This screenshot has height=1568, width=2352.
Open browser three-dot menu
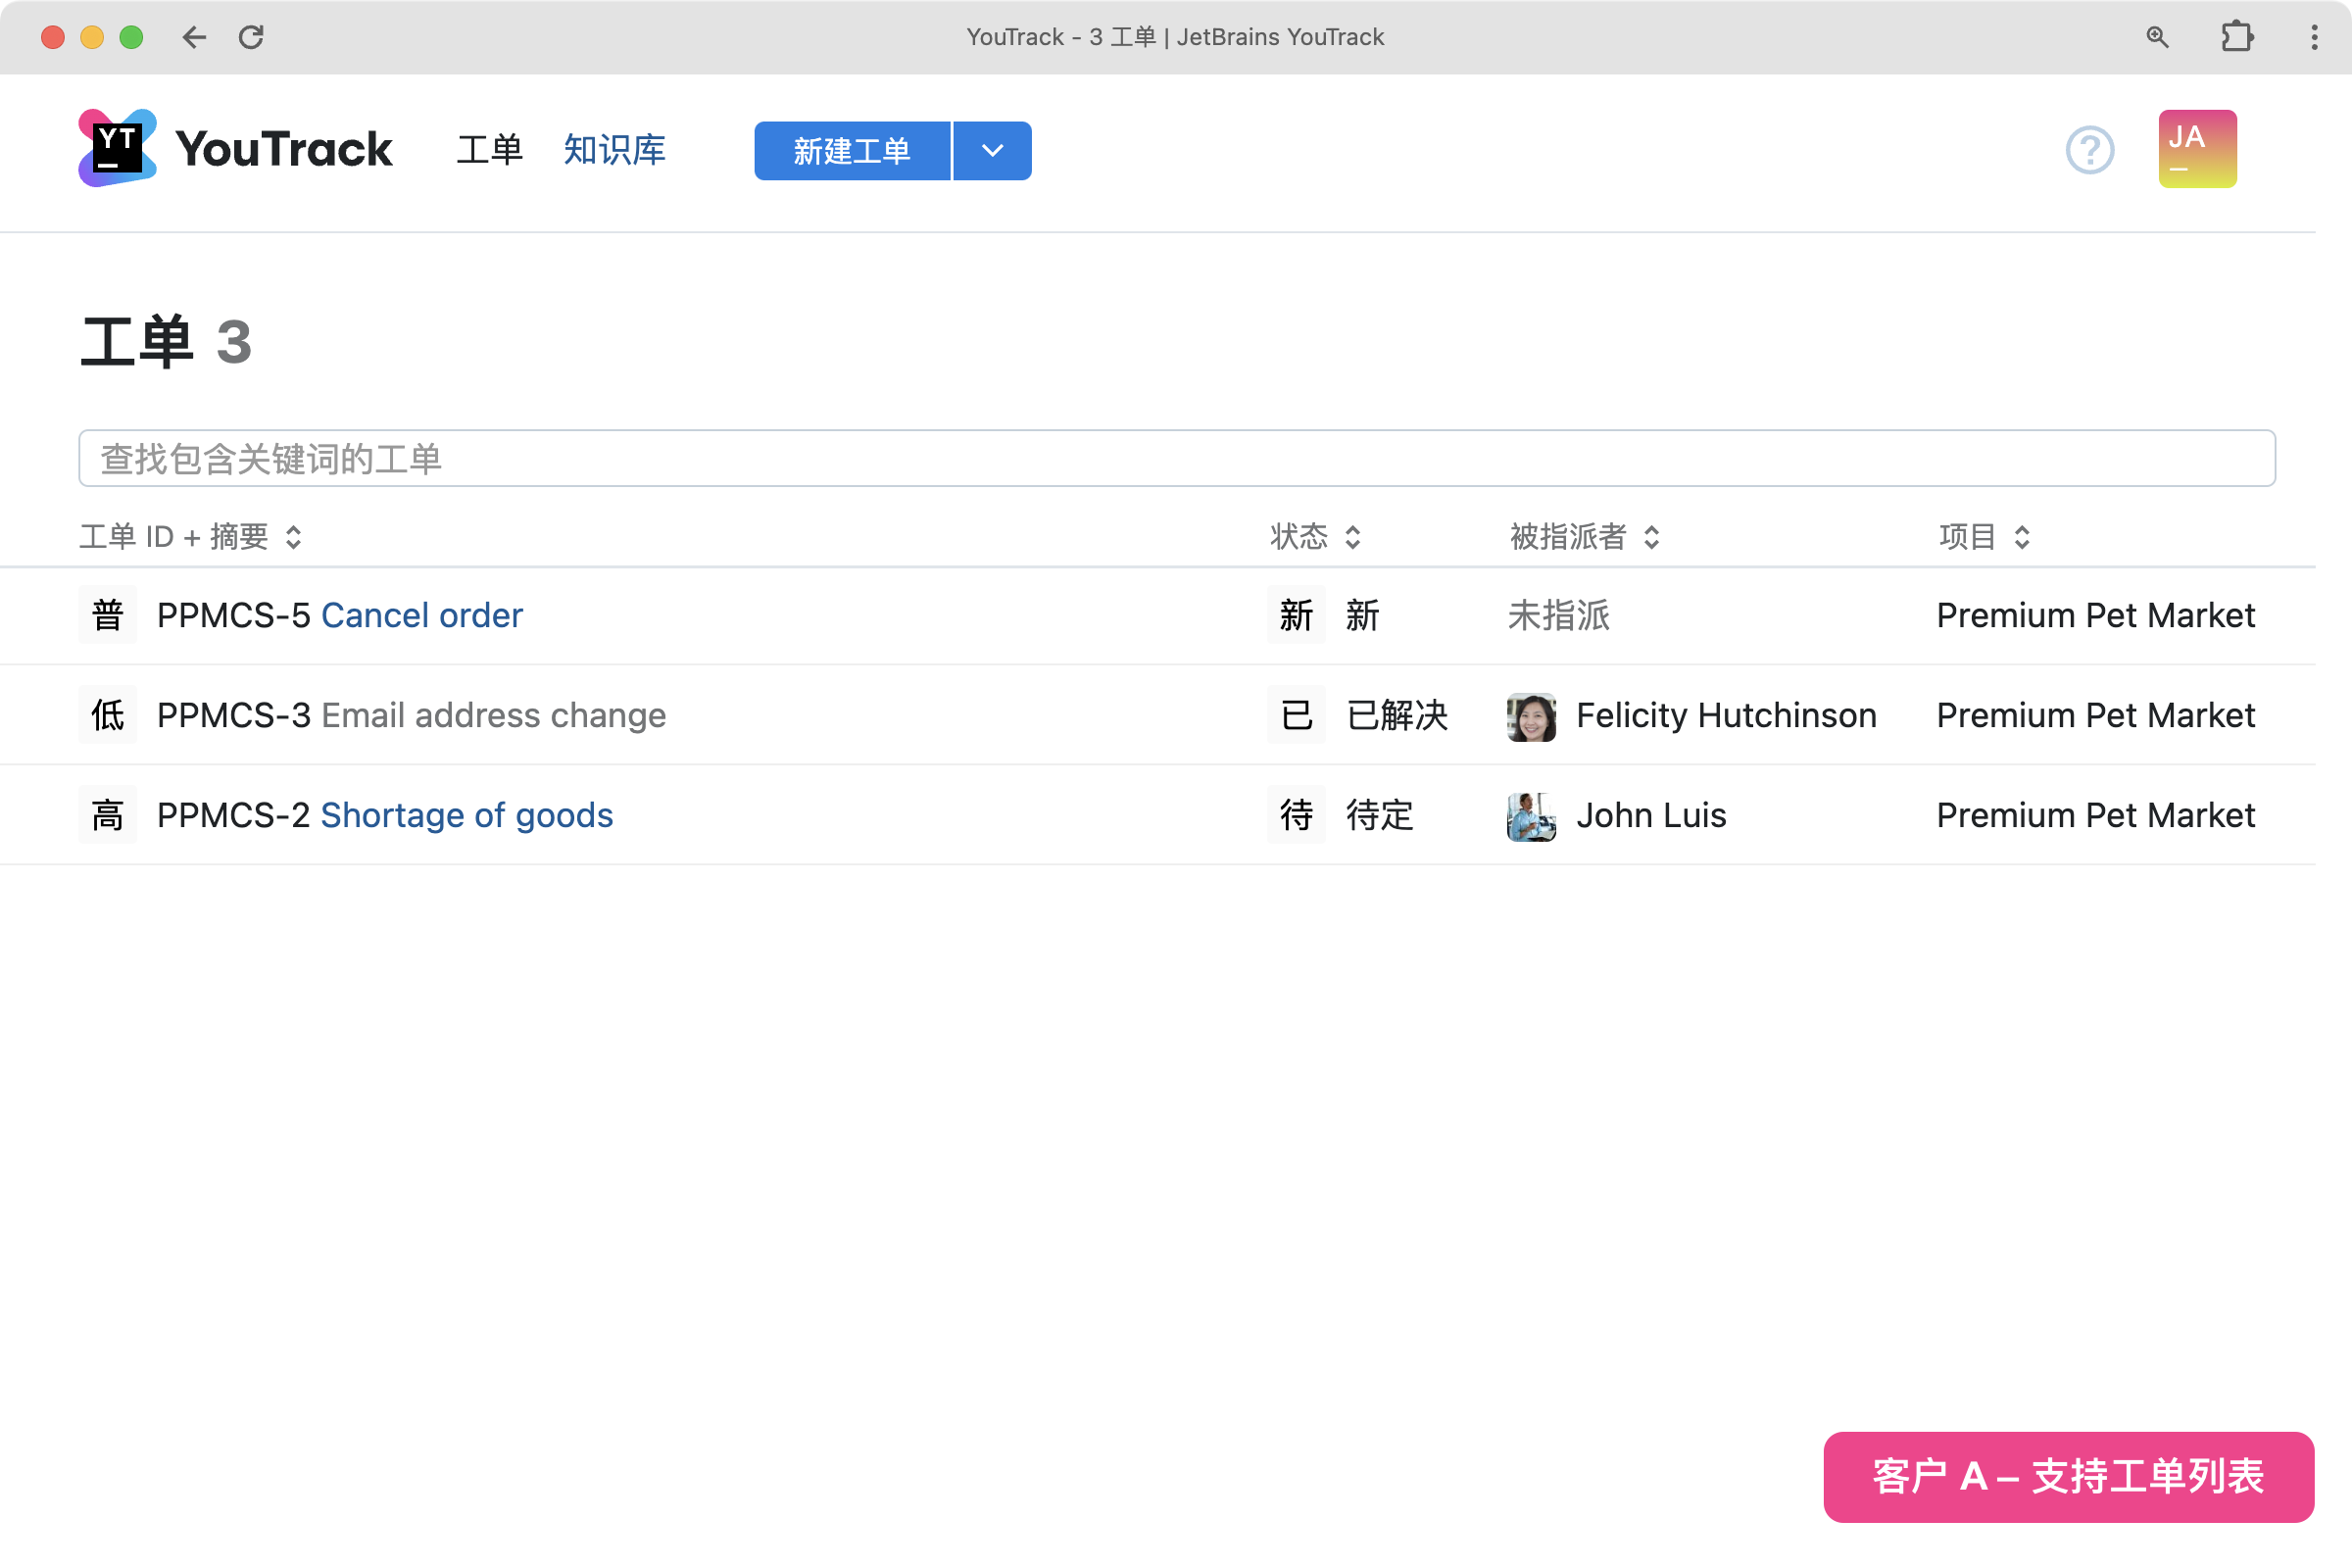point(2313,37)
